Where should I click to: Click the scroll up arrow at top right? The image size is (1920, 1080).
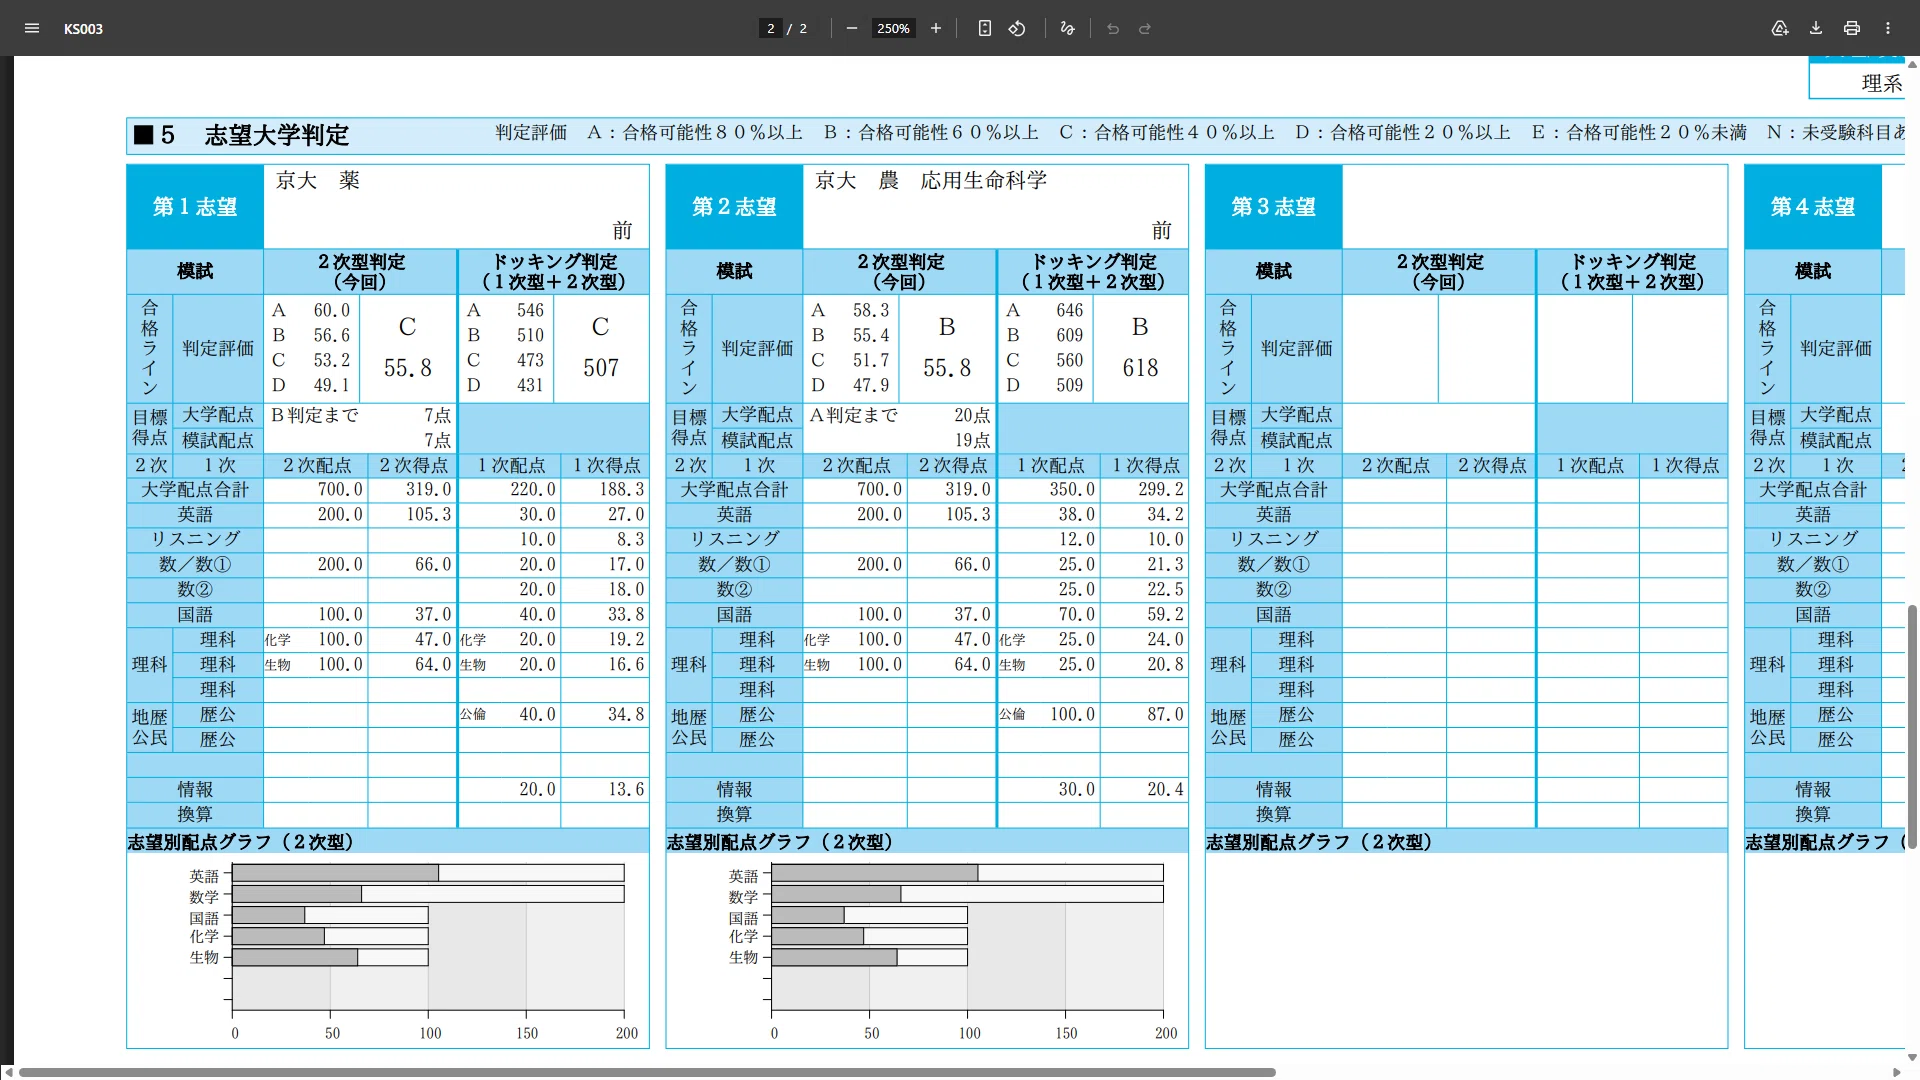[1913, 63]
